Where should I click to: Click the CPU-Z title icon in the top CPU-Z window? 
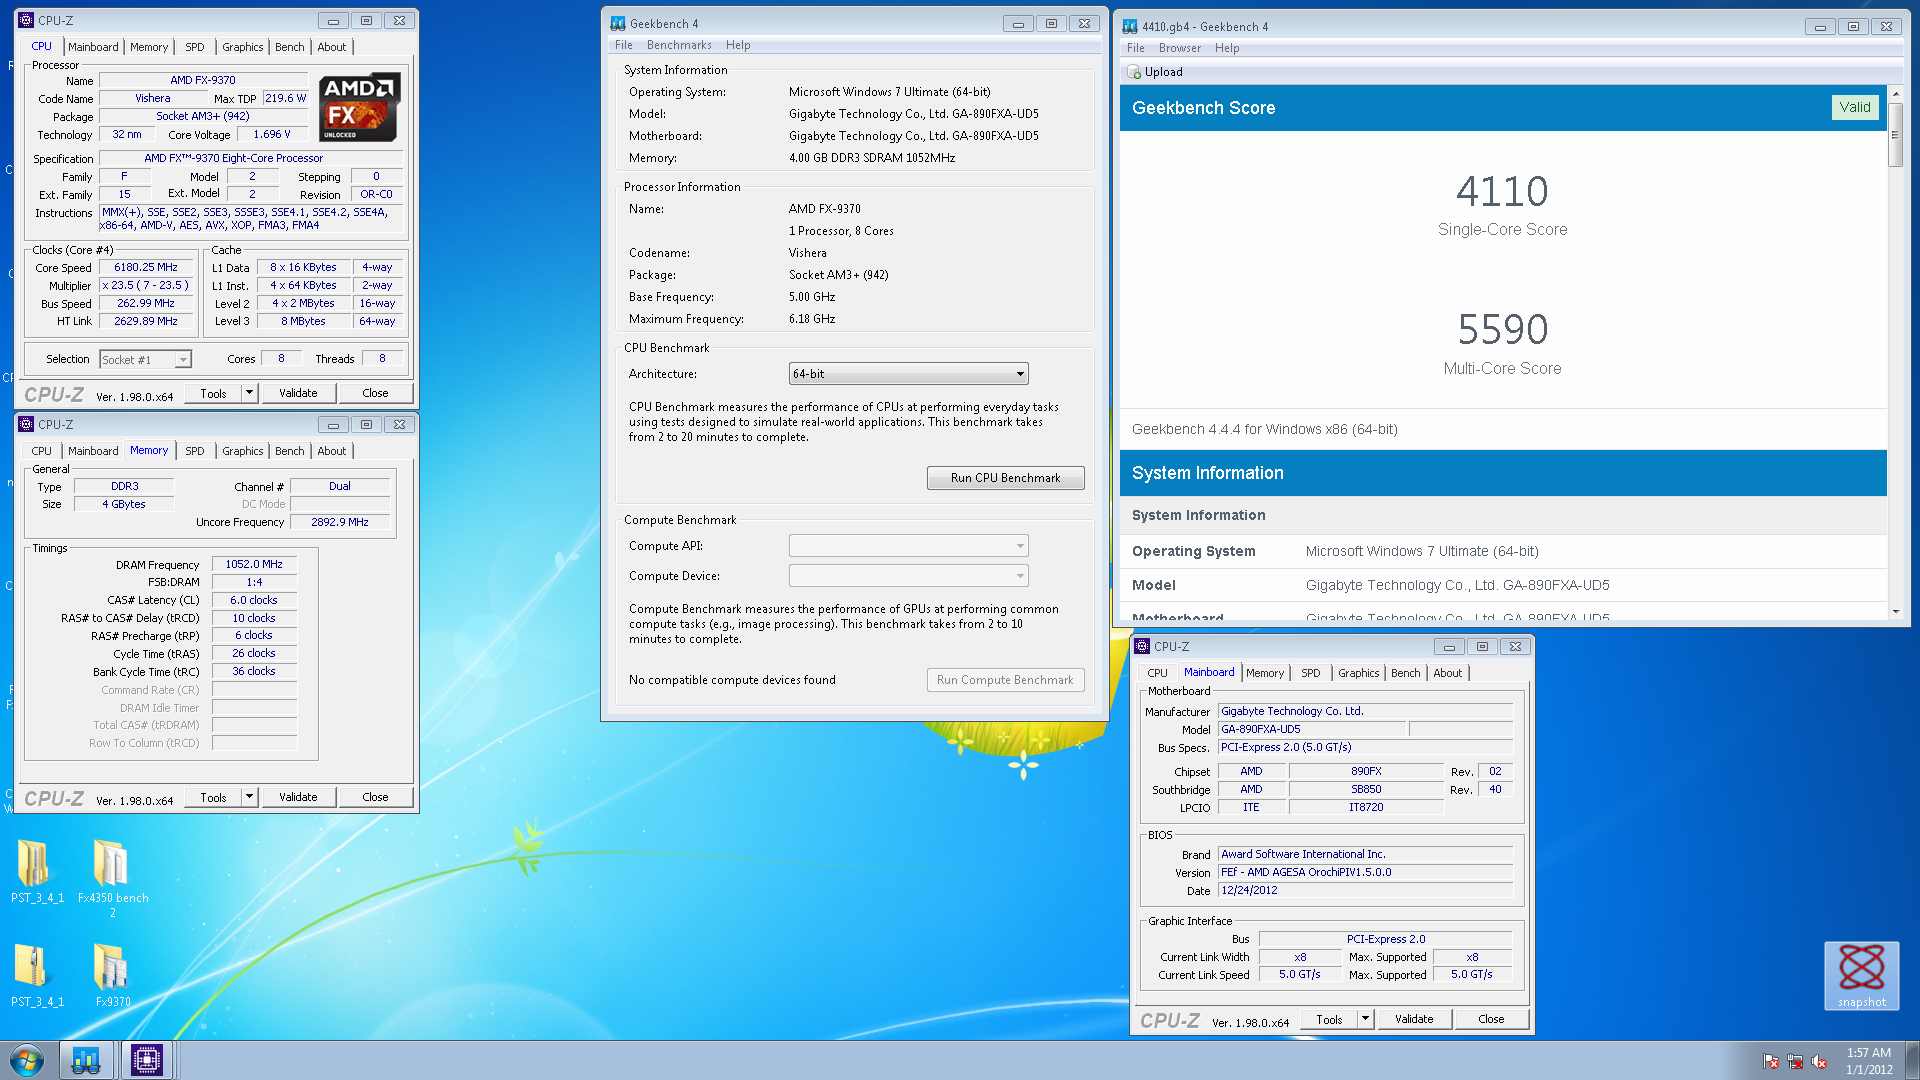[27, 20]
